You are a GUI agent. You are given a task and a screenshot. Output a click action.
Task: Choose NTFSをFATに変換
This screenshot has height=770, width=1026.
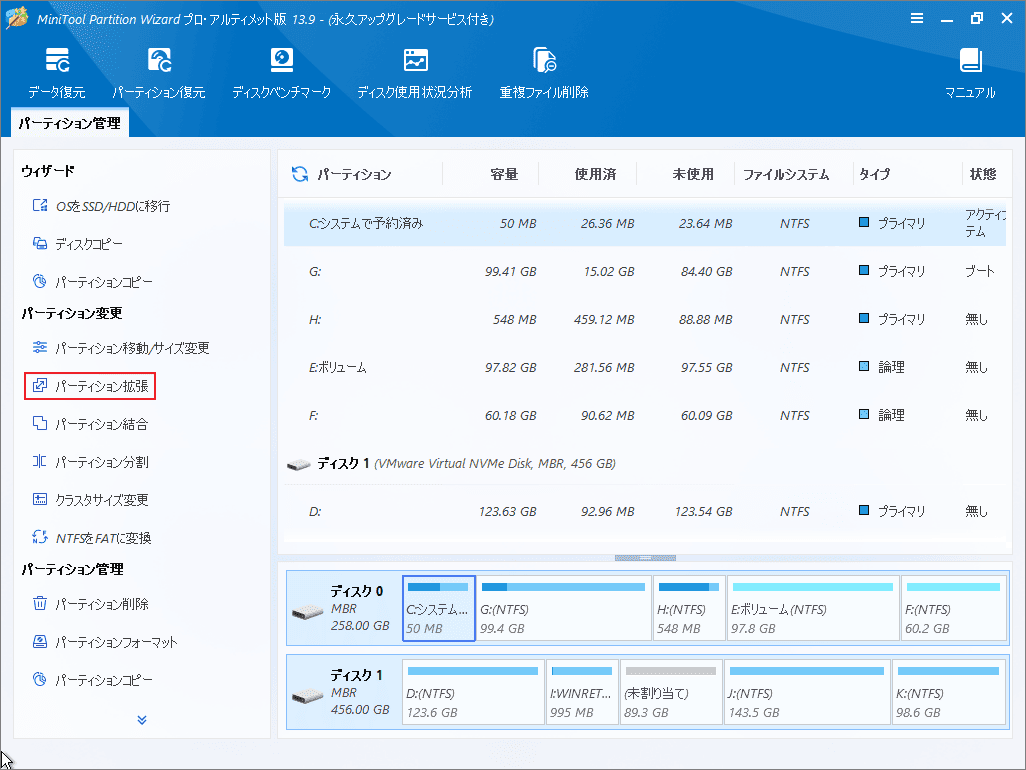(92, 538)
